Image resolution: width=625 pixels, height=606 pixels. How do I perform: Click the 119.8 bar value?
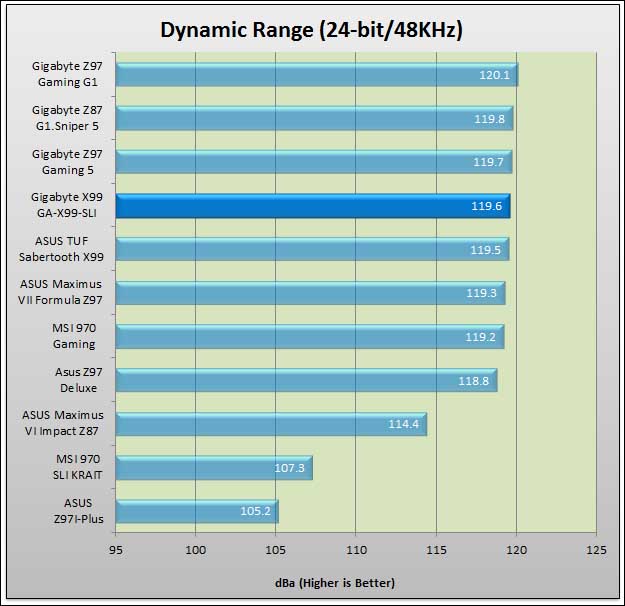tap(489, 119)
